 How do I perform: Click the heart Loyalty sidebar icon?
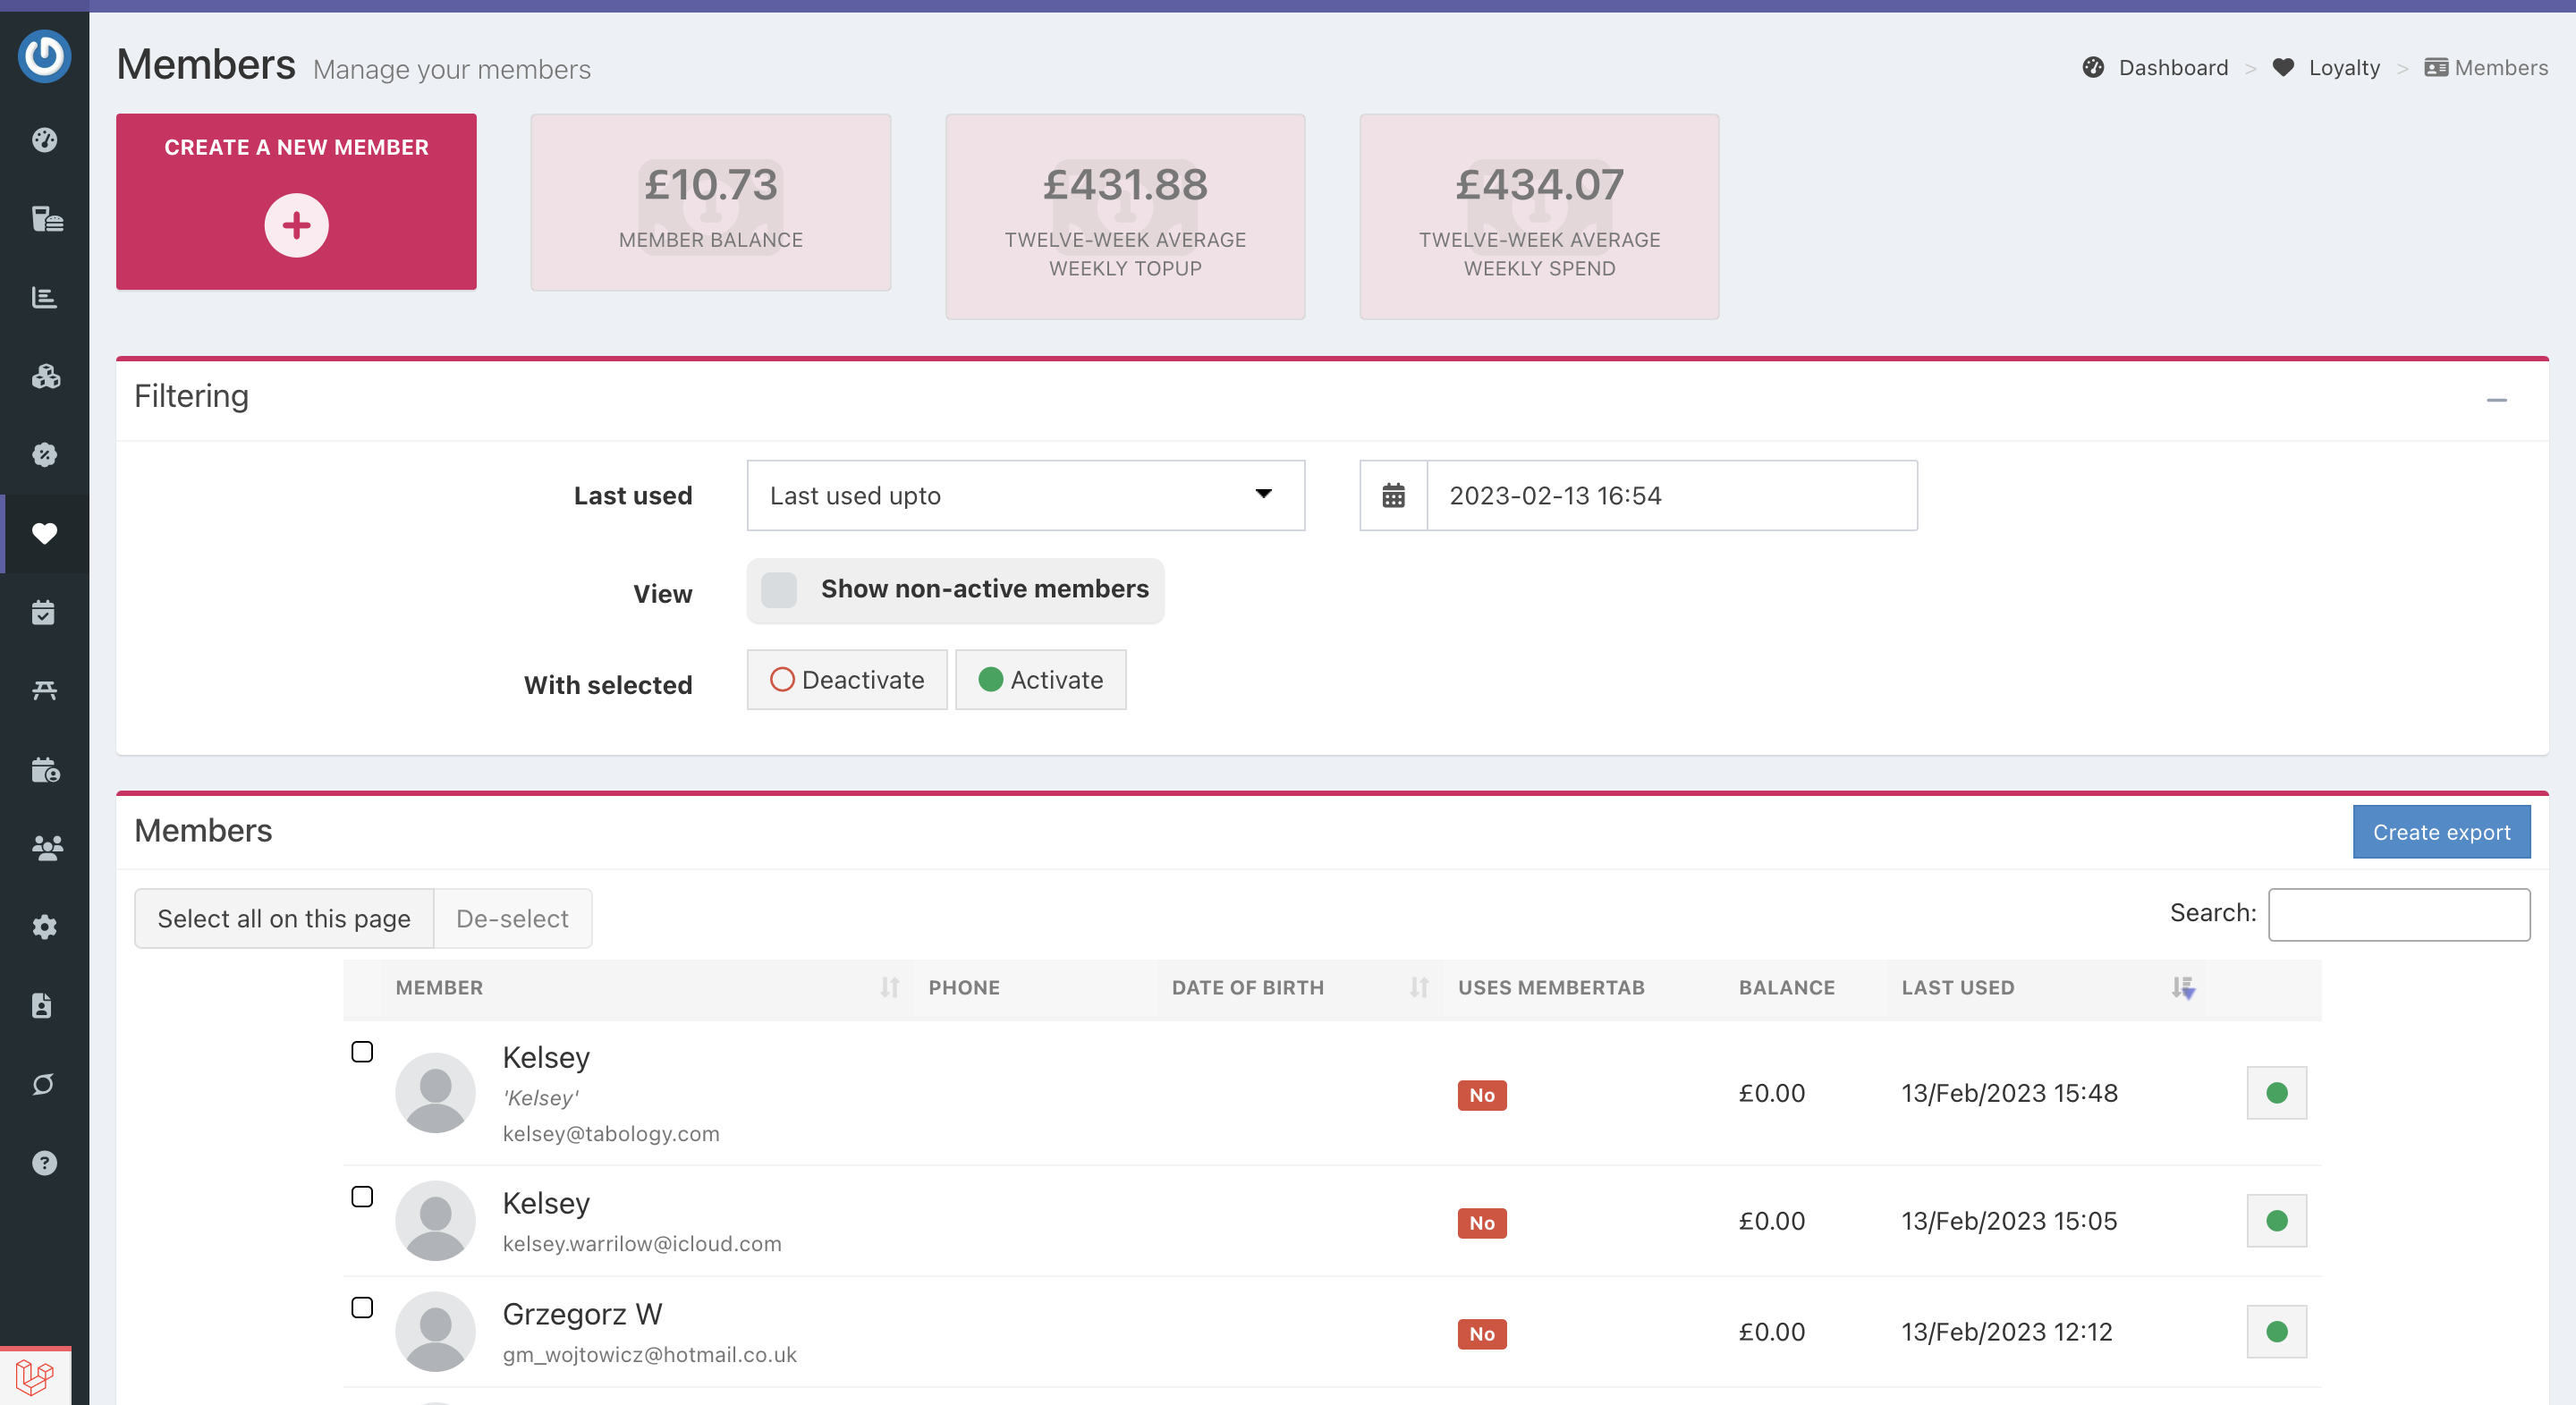44,533
